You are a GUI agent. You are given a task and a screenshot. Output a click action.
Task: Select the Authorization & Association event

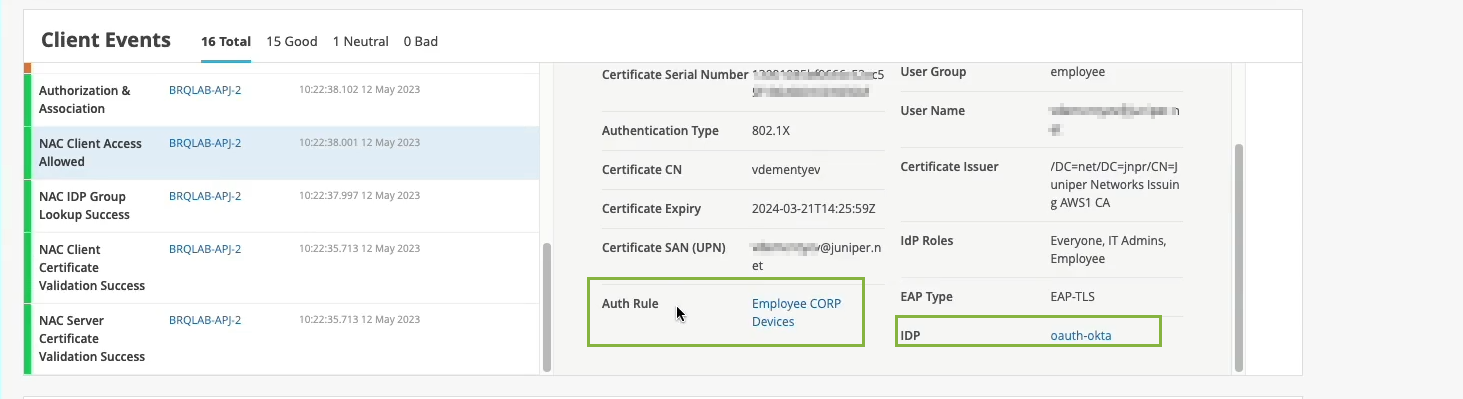pyautogui.click(x=281, y=99)
